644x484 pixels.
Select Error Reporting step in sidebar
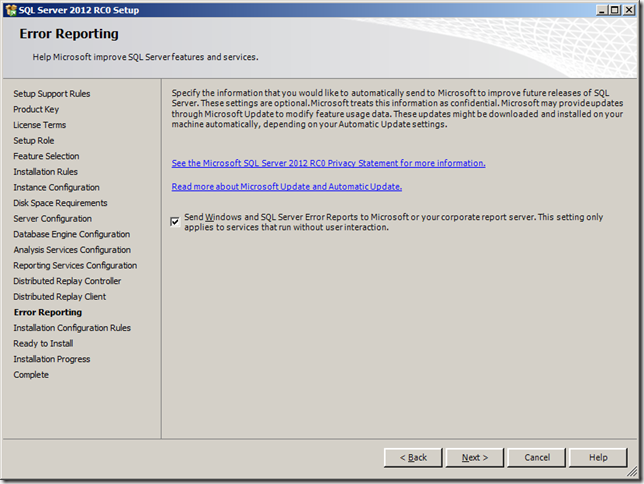pos(48,312)
